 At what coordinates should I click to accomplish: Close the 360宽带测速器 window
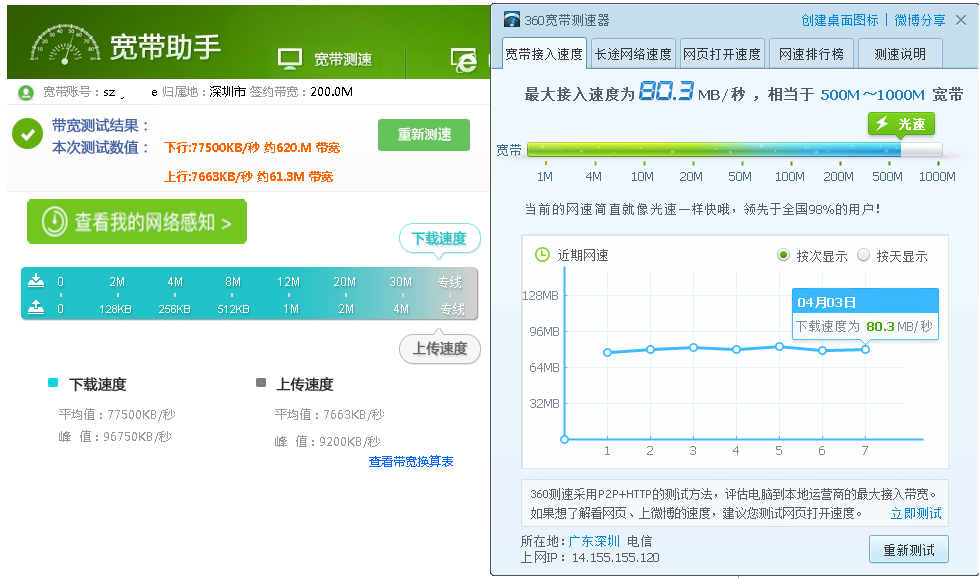[961, 20]
